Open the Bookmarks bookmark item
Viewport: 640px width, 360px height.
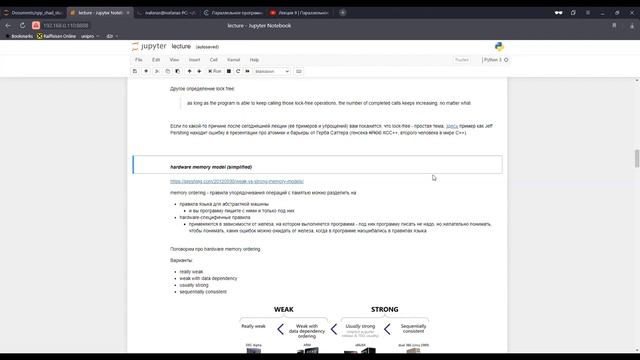click(19, 36)
